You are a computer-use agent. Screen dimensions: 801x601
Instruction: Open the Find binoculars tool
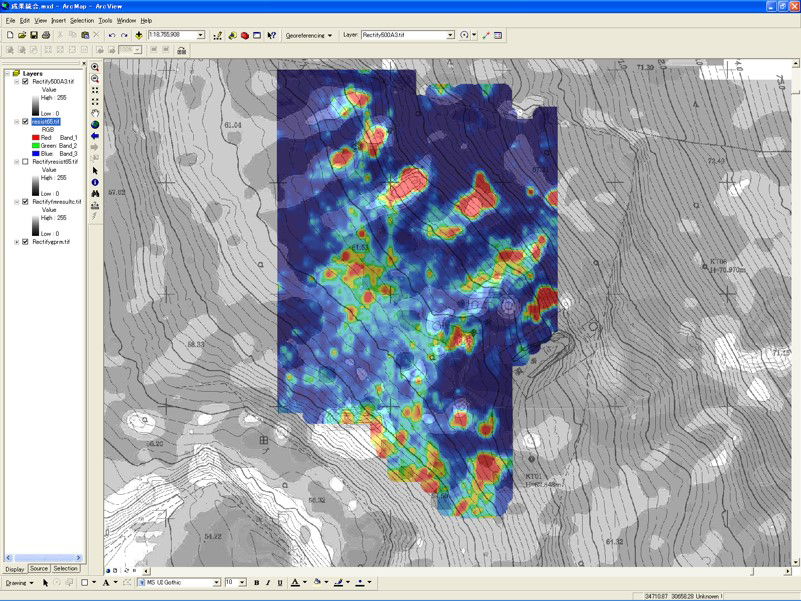pyautogui.click(x=95, y=194)
